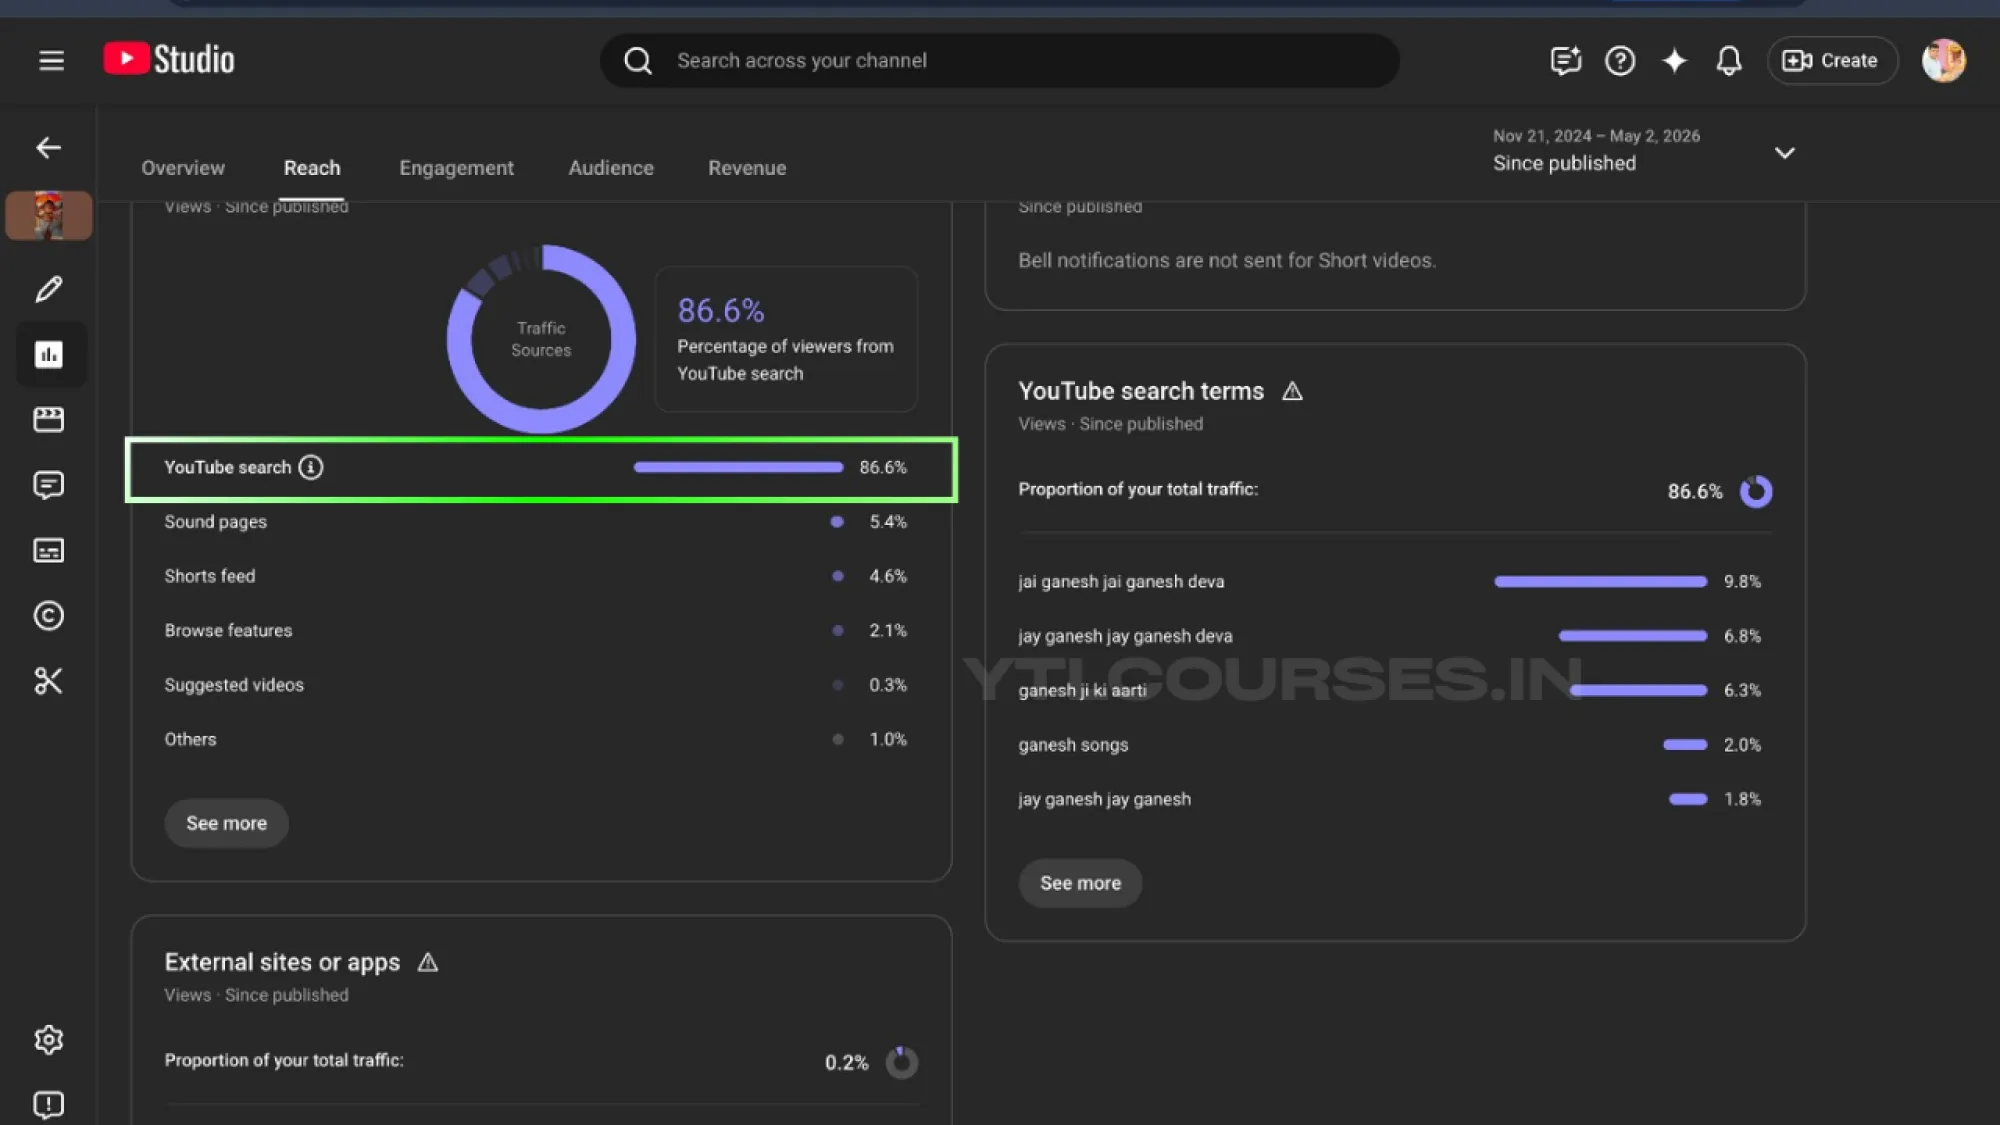The width and height of the screenshot is (2000, 1125).
Task: Click the 6.3% bar for ganesh ji ki aarti
Action: coord(1638,690)
